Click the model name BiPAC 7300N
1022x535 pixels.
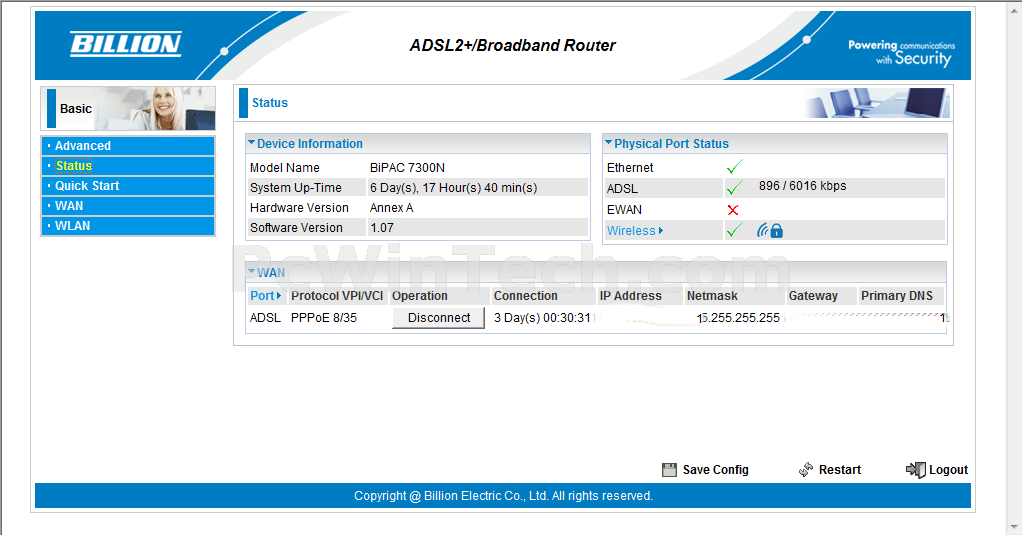pyautogui.click(x=407, y=168)
